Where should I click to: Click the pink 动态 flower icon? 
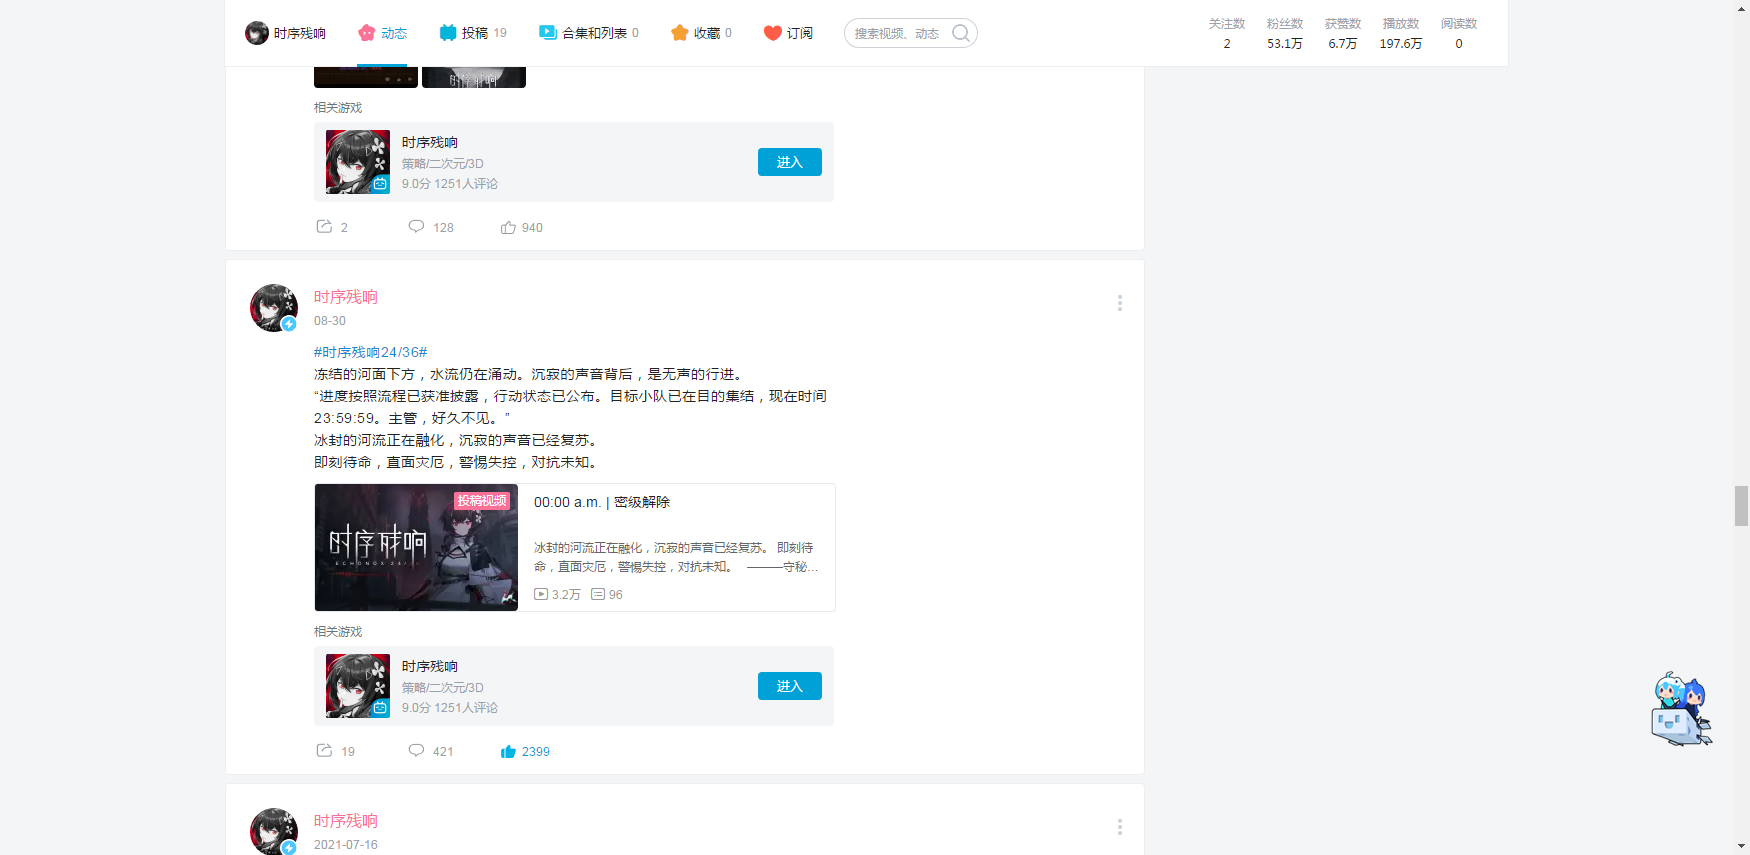367,33
